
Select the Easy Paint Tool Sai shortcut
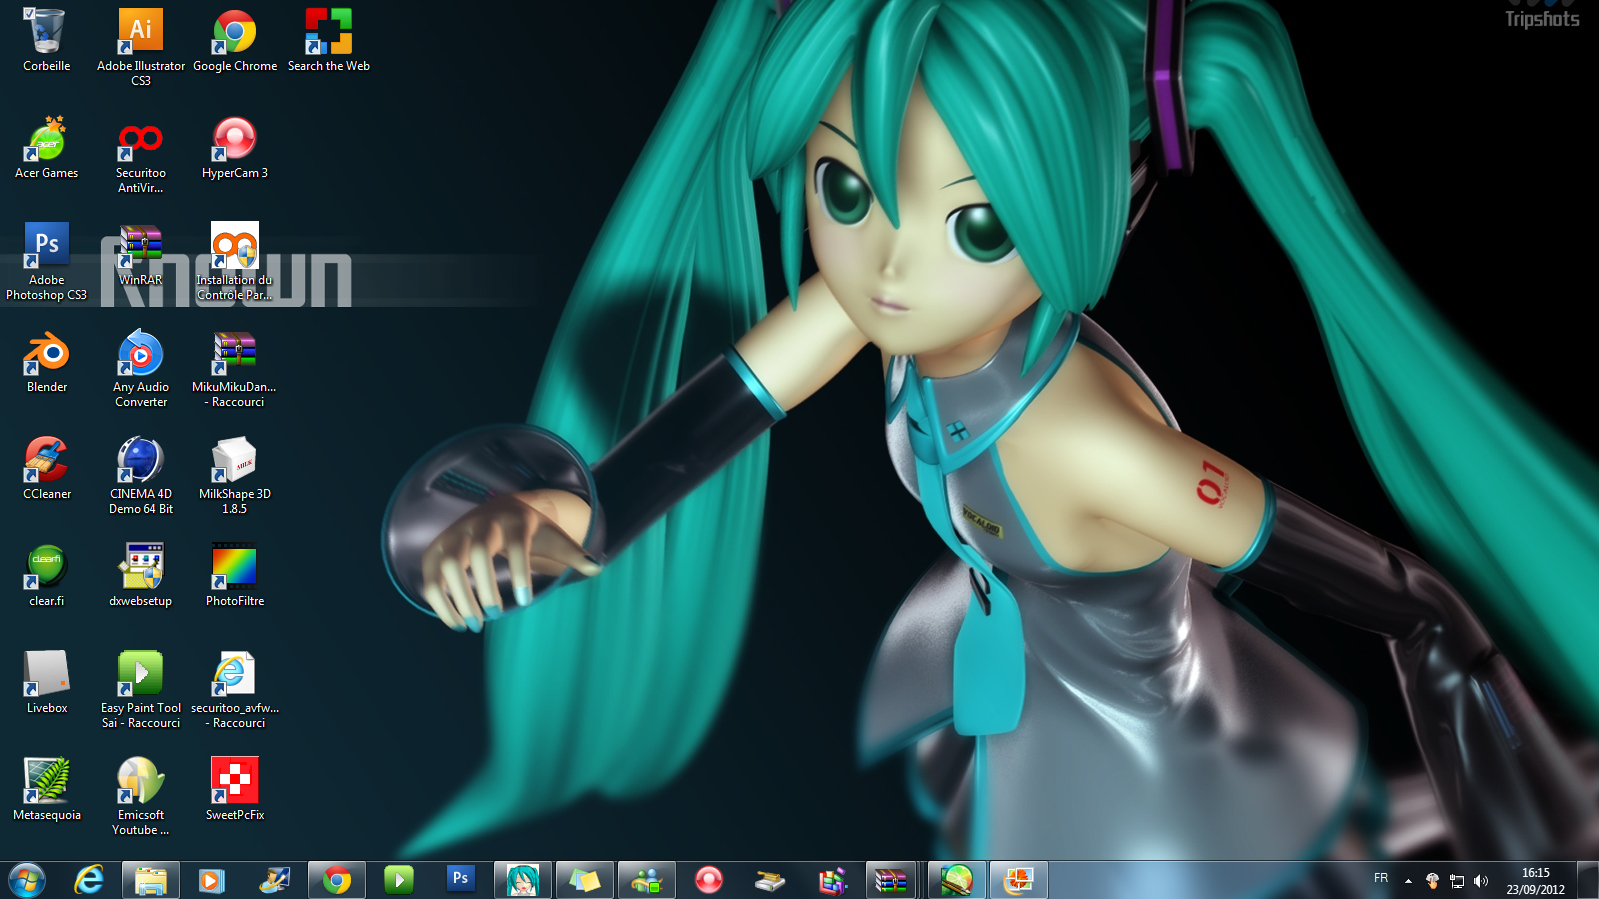pos(141,690)
